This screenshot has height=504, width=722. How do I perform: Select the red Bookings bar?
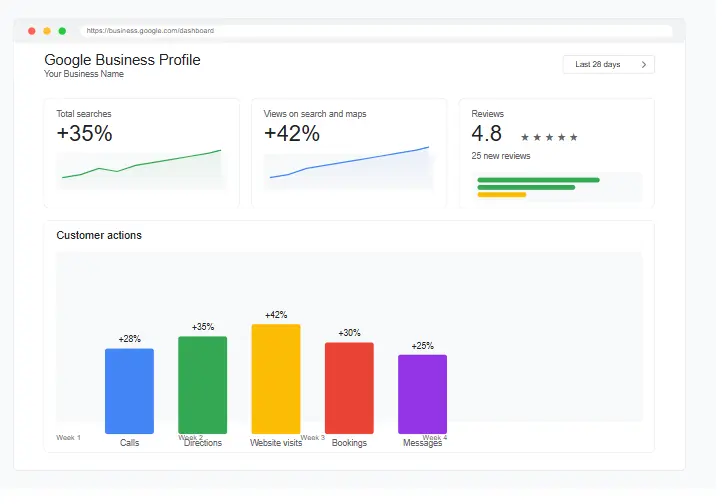click(349, 388)
